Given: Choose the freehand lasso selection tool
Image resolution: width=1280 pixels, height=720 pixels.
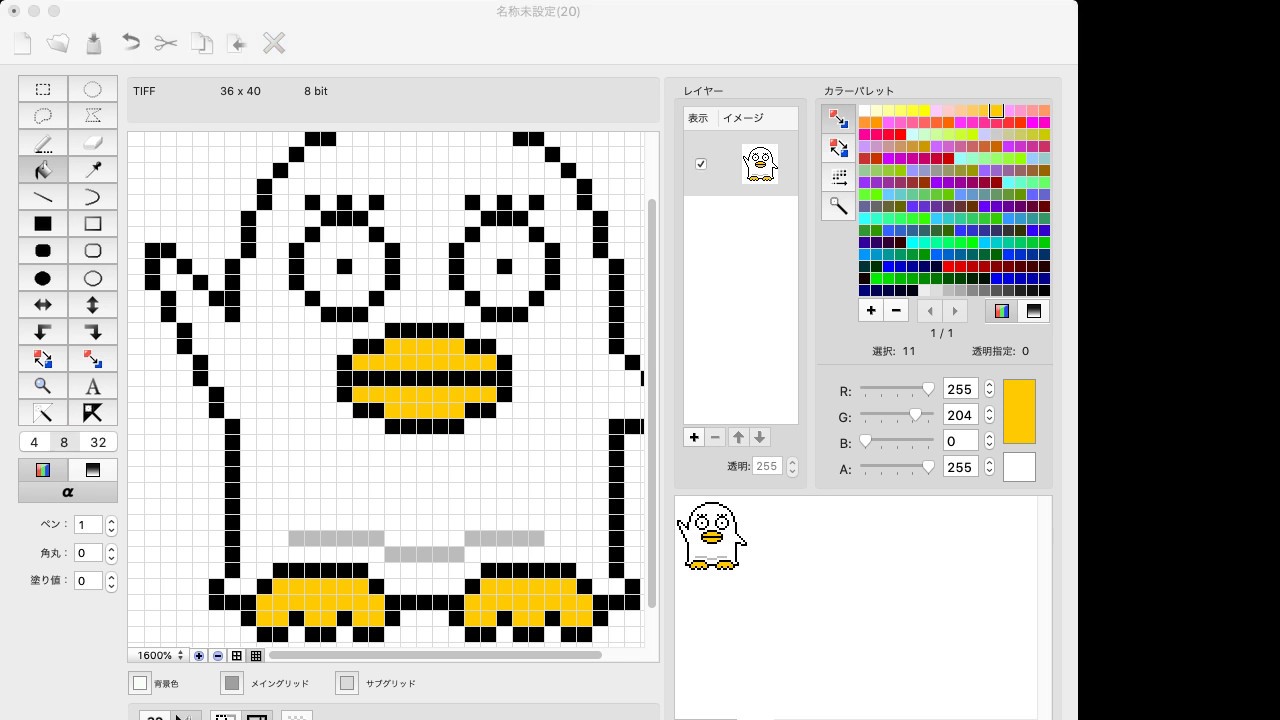Looking at the screenshot, I should click(x=43, y=116).
